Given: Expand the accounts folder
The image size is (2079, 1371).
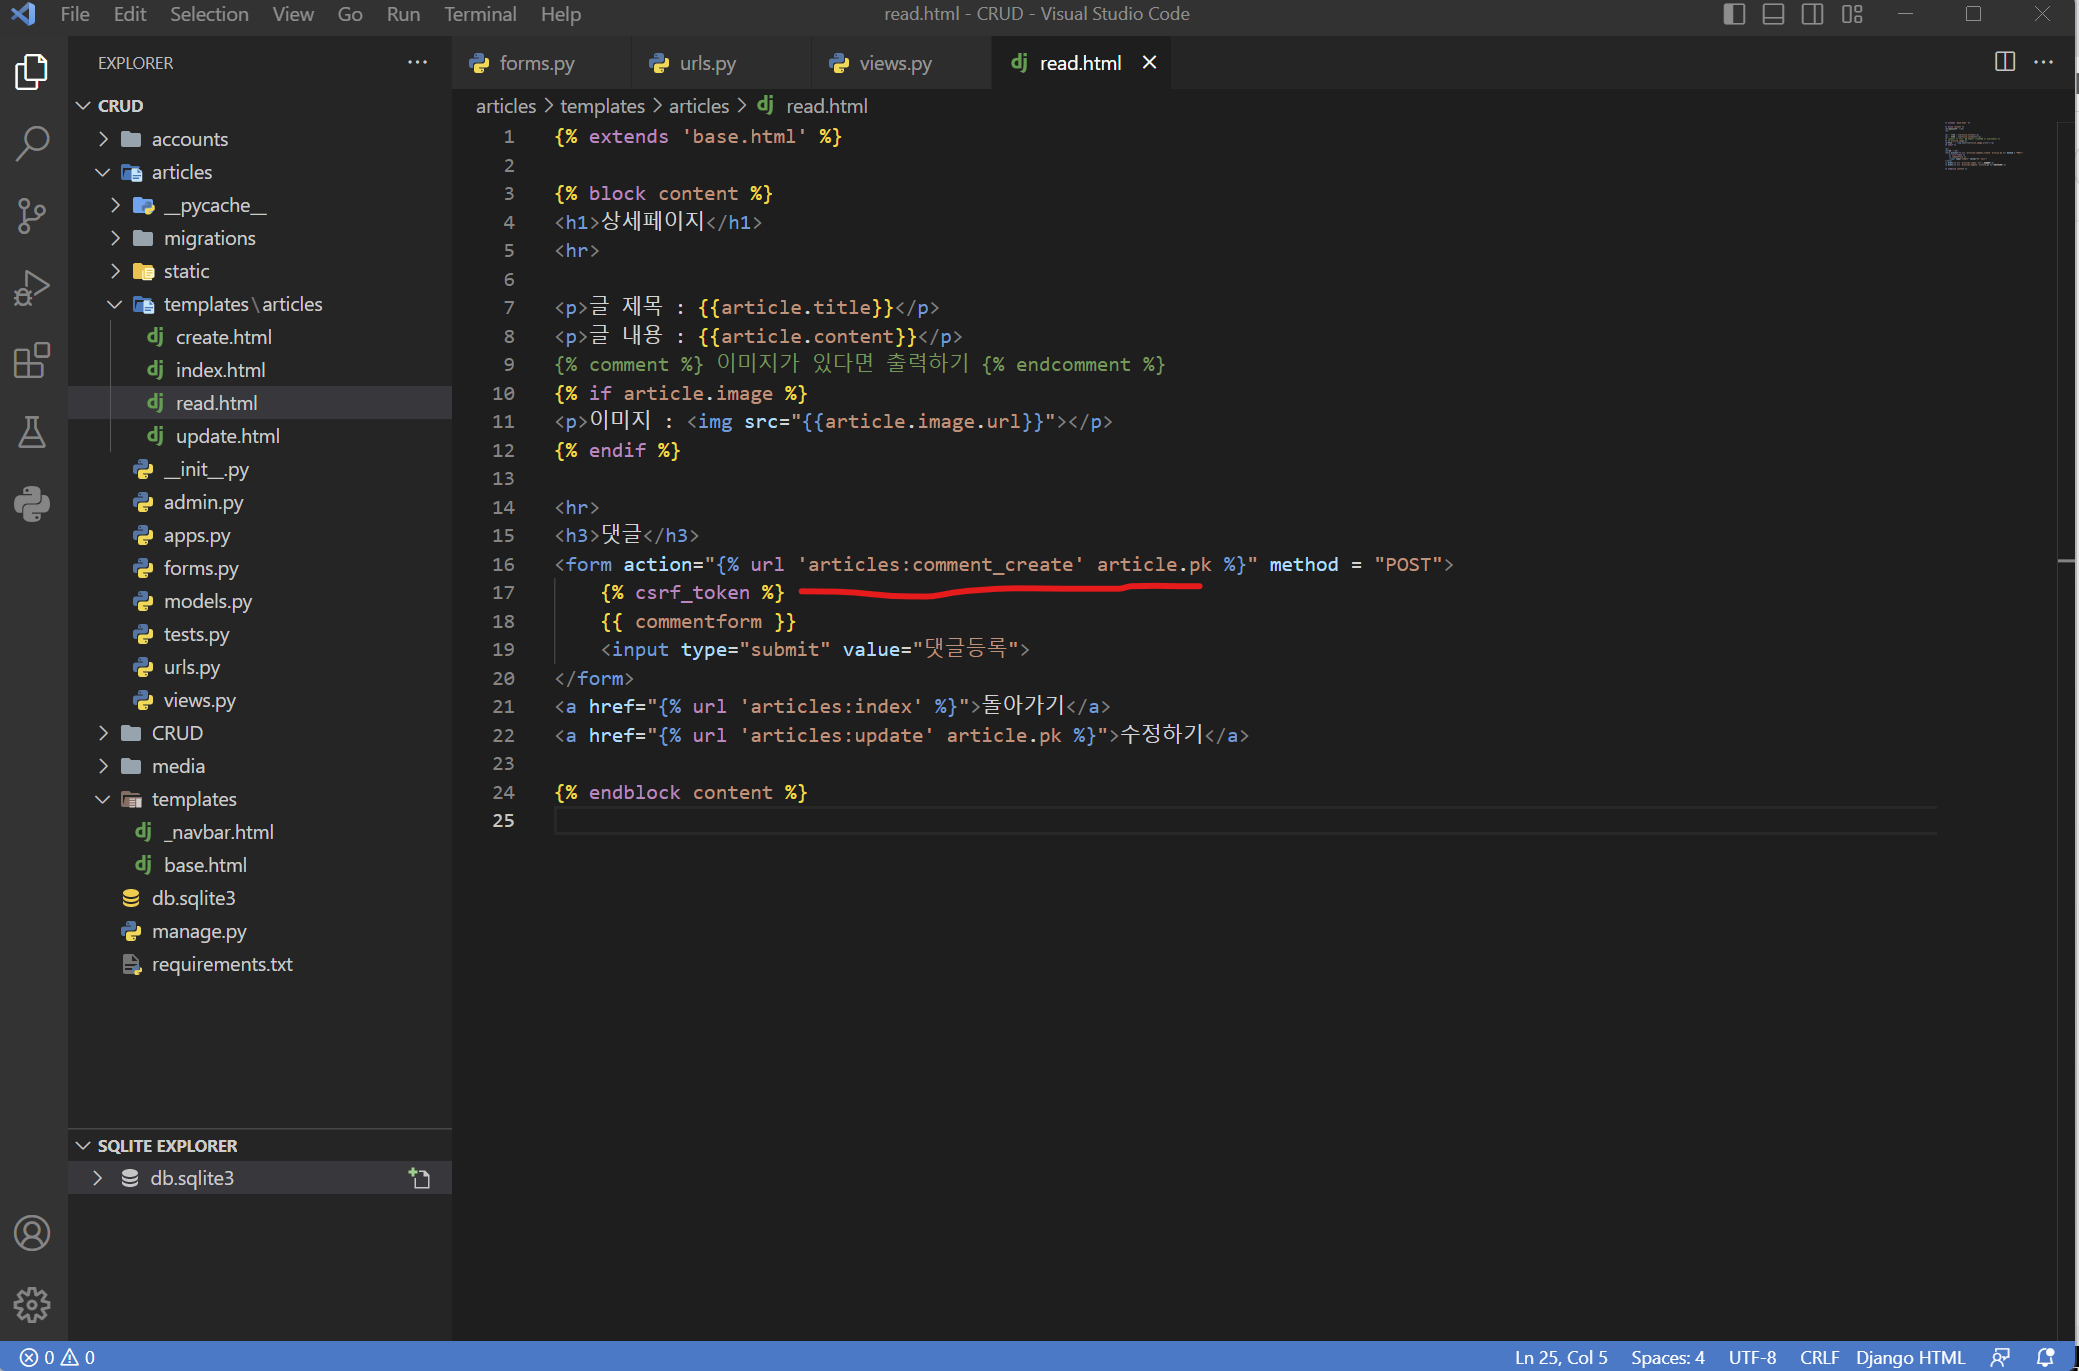Looking at the screenshot, I should click(x=103, y=139).
